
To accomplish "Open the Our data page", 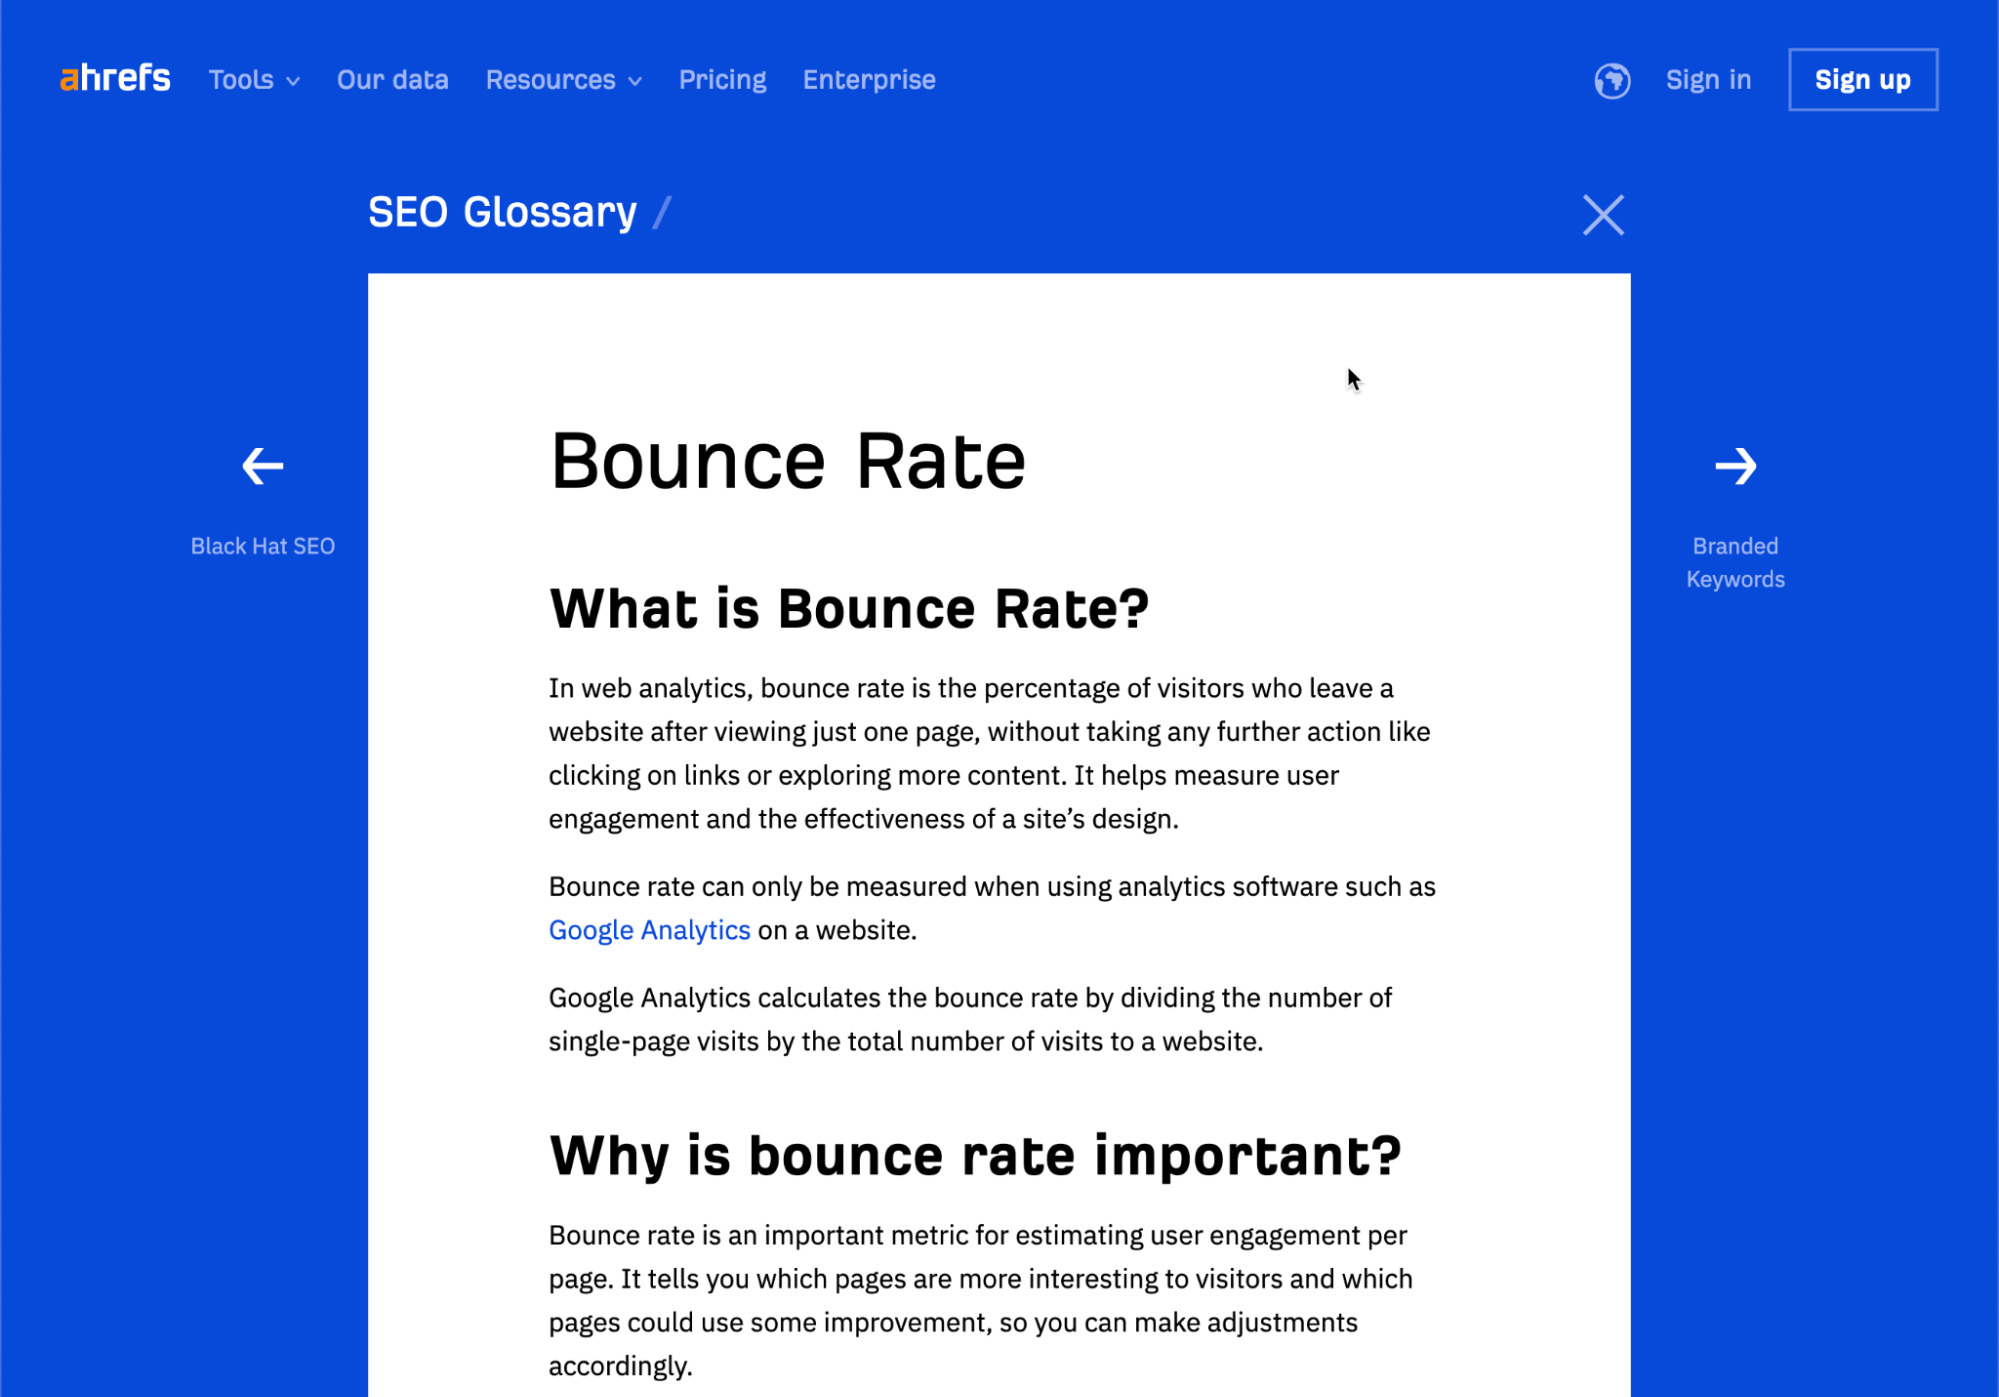I will point(393,79).
